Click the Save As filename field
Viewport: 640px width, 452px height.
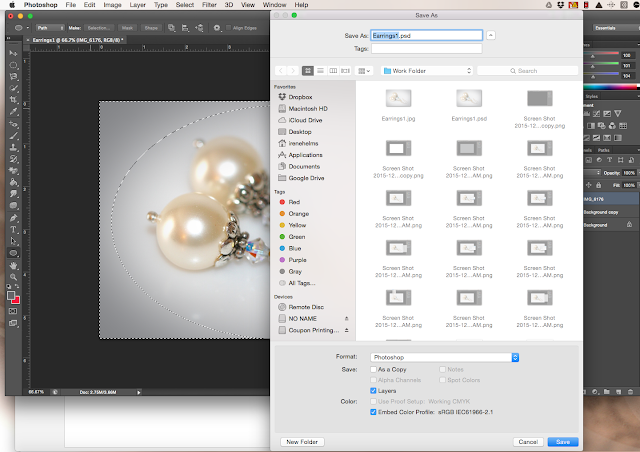click(x=427, y=36)
